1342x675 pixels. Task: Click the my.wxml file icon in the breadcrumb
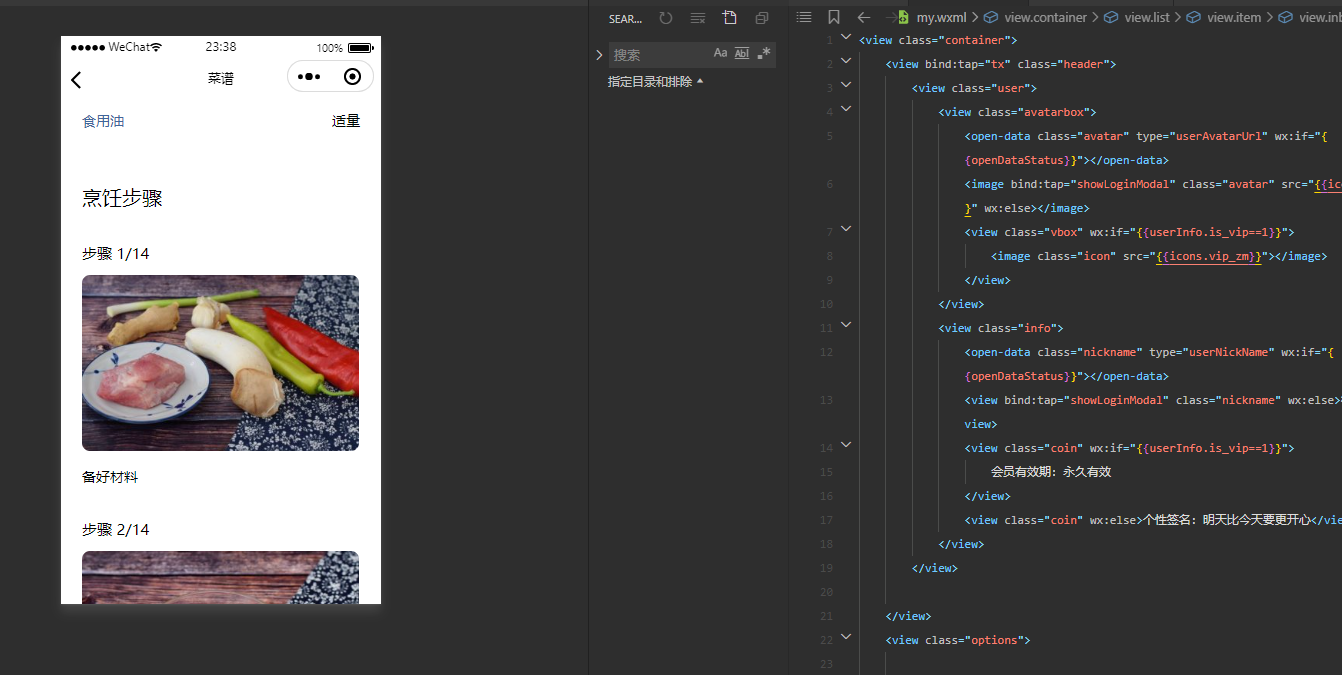(903, 17)
